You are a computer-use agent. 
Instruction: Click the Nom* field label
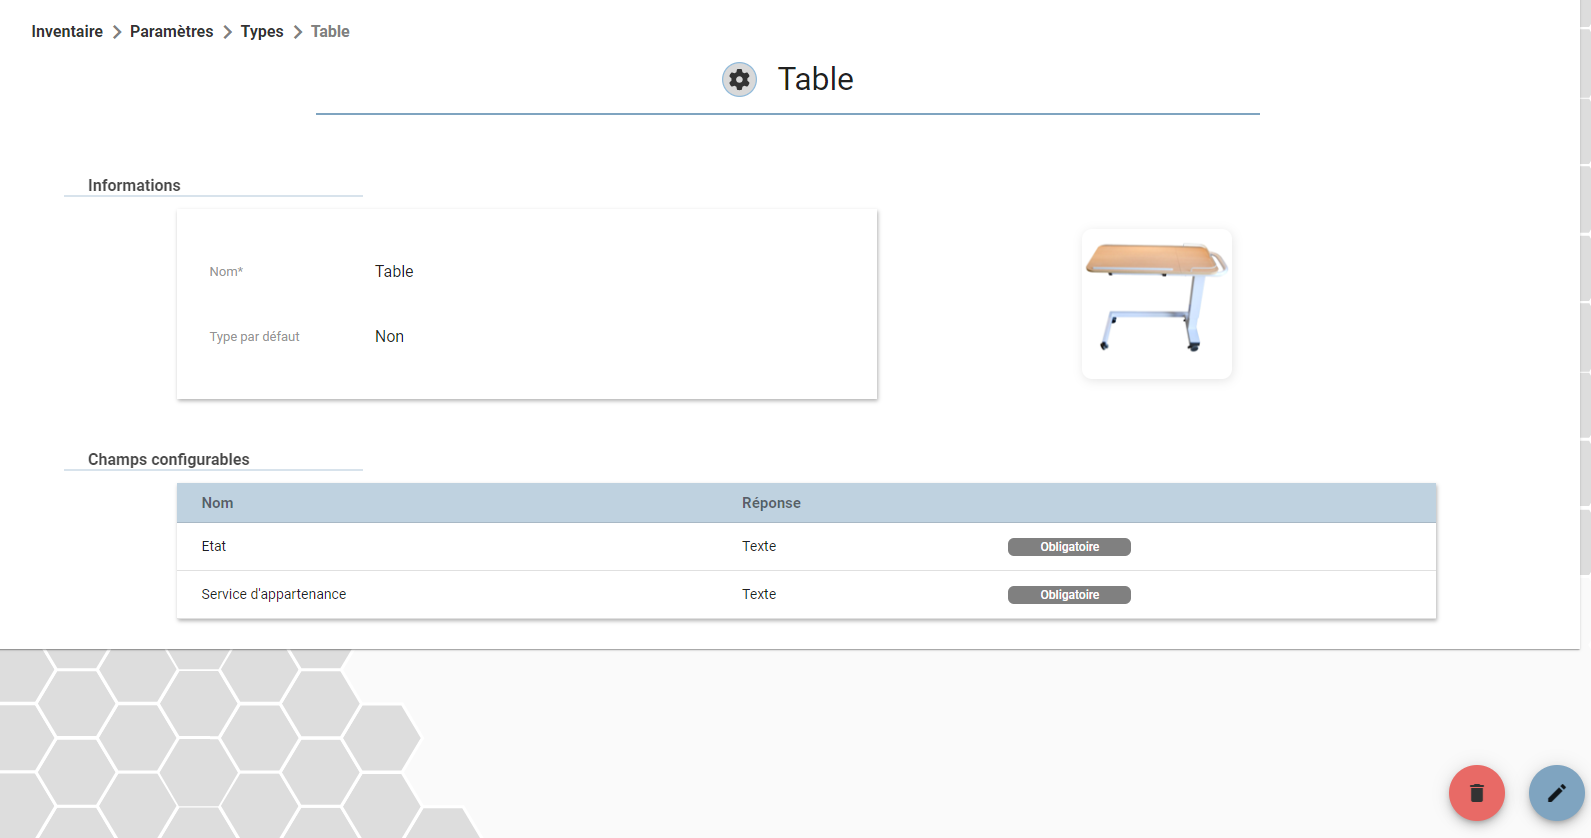[x=226, y=272]
